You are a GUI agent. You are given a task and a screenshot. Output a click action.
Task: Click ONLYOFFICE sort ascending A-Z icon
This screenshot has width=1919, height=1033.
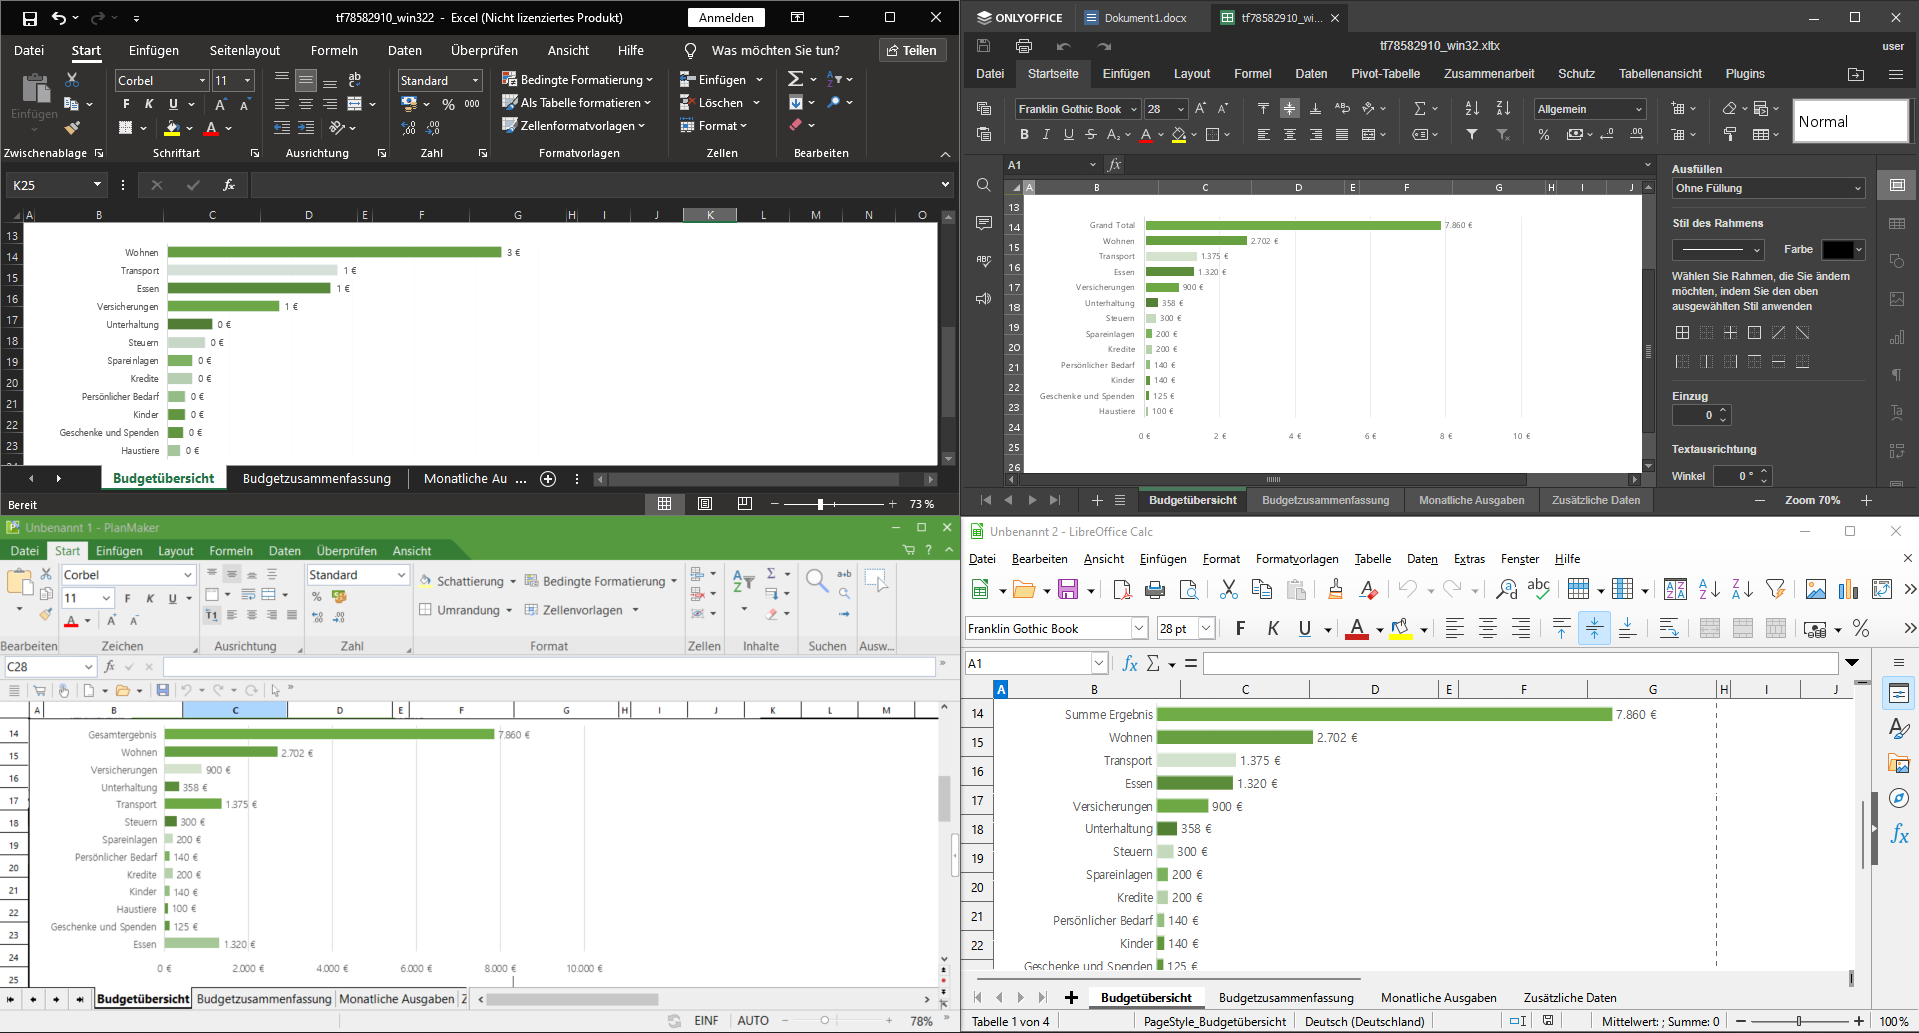click(1472, 108)
